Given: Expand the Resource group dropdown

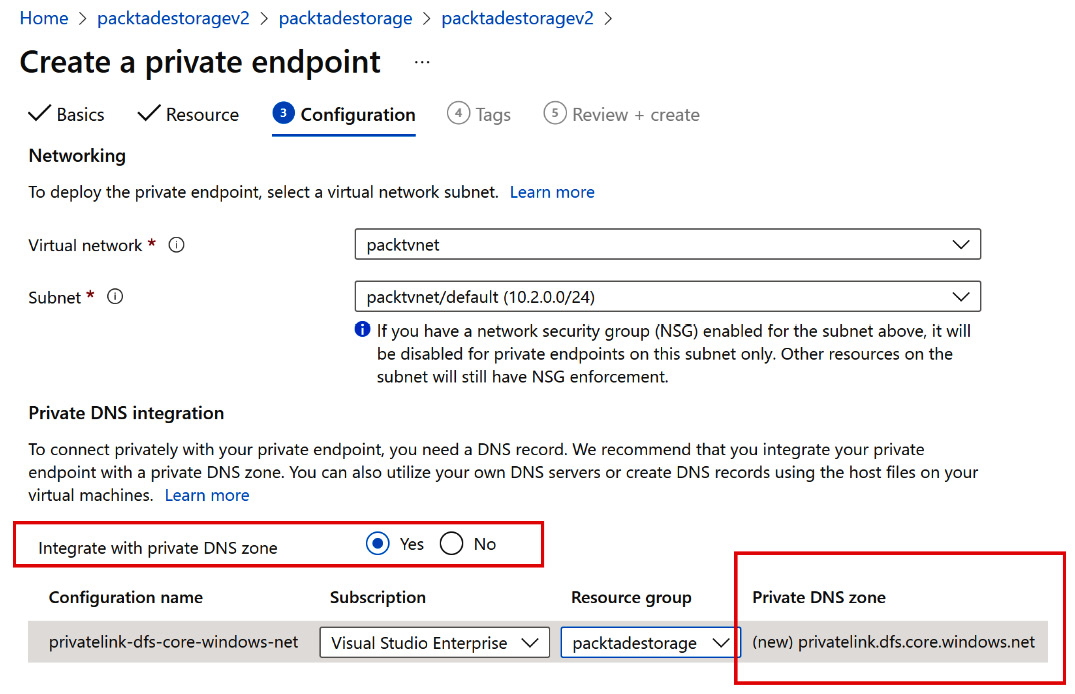Looking at the screenshot, I should click(x=647, y=643).
